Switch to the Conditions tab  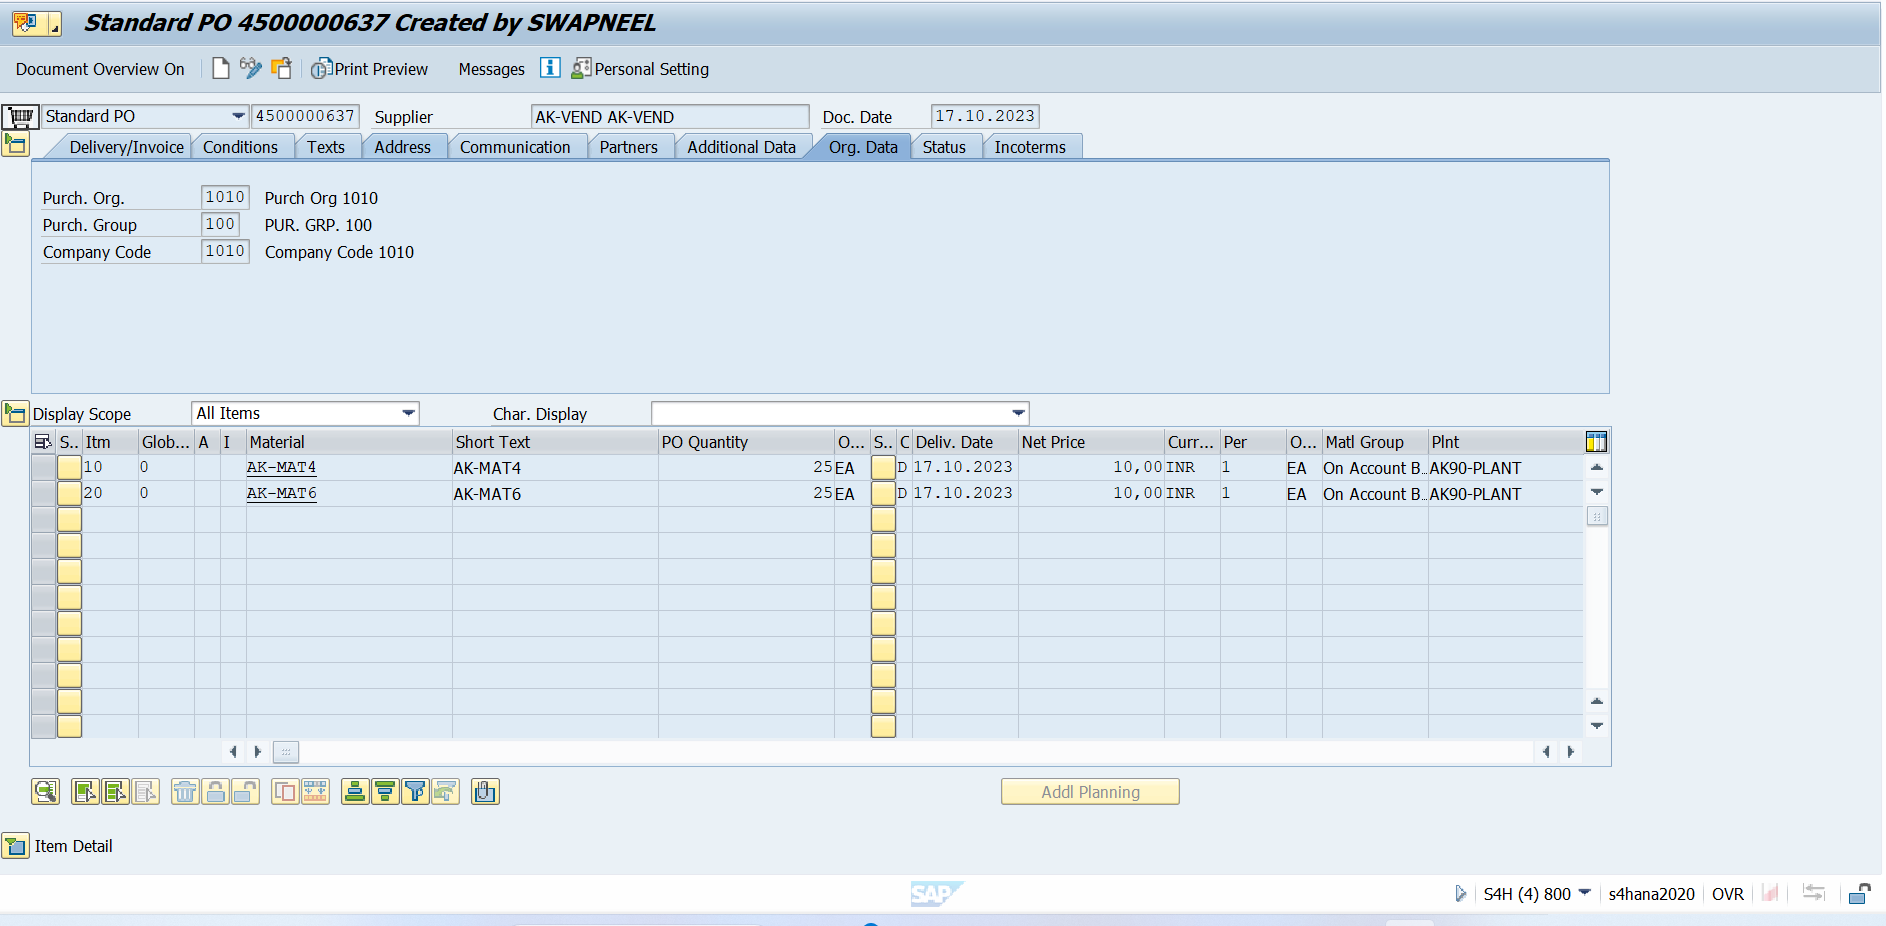pyautogui.click(x=240, y=147)
